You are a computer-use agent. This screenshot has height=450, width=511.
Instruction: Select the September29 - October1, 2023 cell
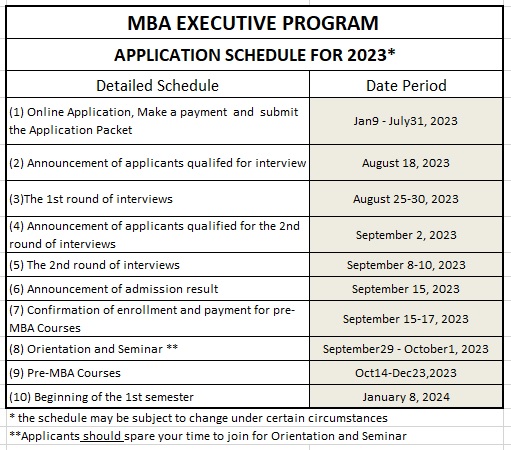click(406, 349)
